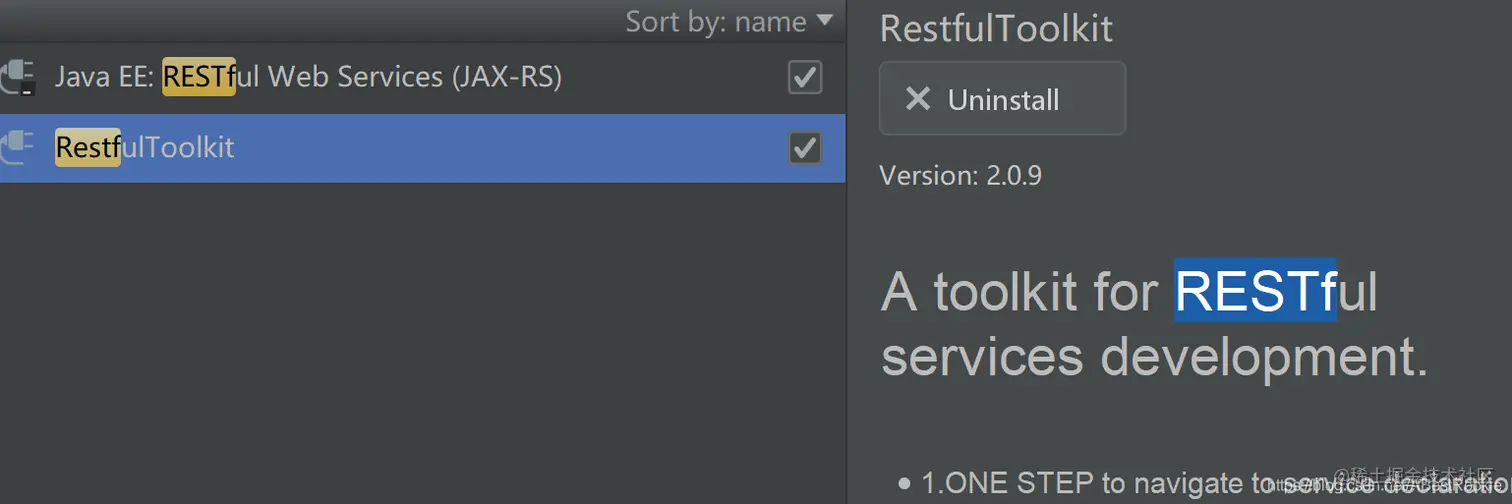Image resolution: width=1512 pixels, height=504 pixels.
Task: Click the highlighted RESTf text in description
Action: (x=1255, y=291)
